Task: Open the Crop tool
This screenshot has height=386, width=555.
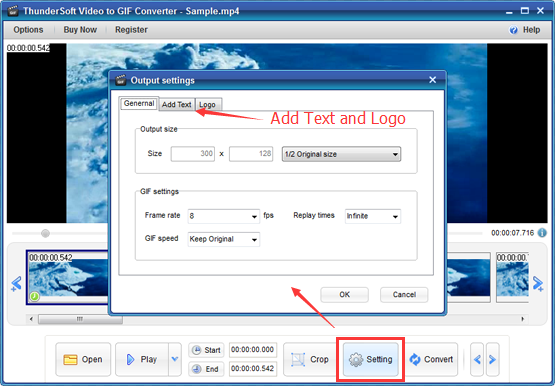Action: (x=309, y=359)
